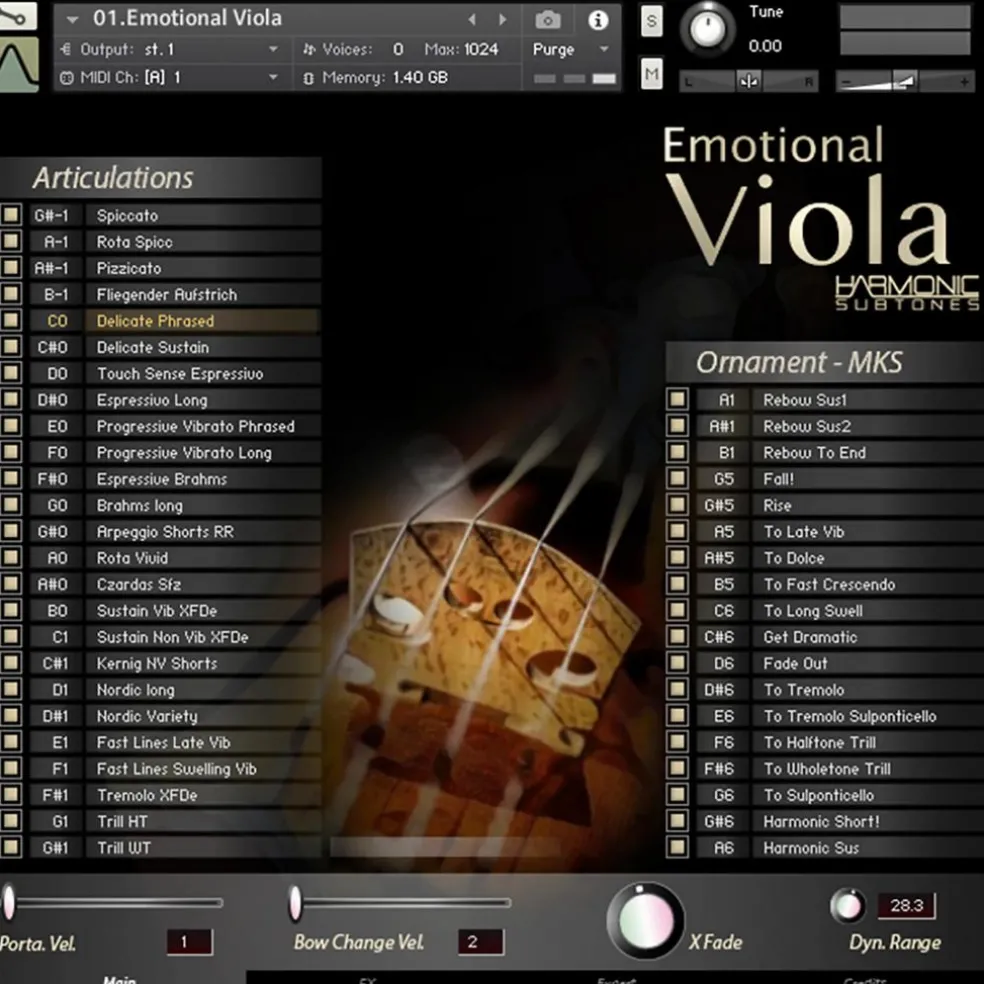Click the pan slider bar
984x984 pixels.
click(x=749, y=81)
